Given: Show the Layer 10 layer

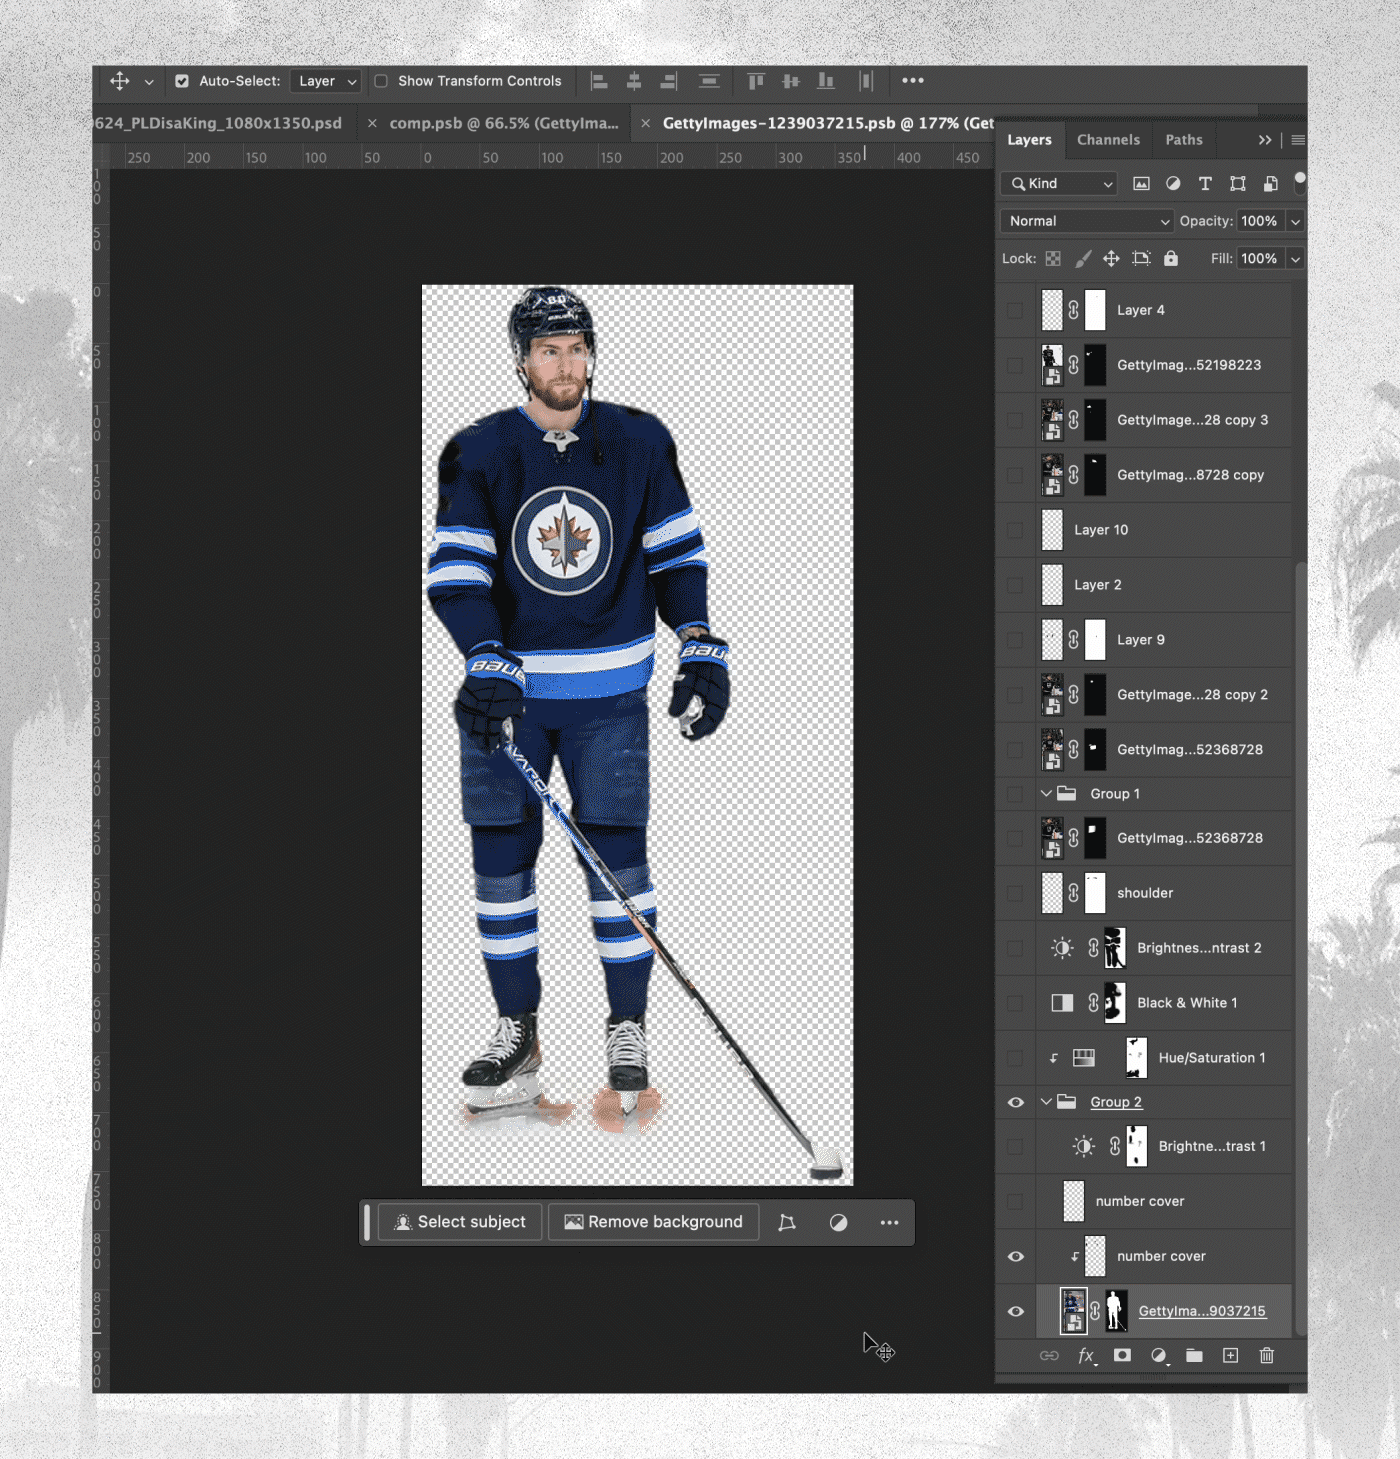Looking at the screenshot, I should 1016,530.
